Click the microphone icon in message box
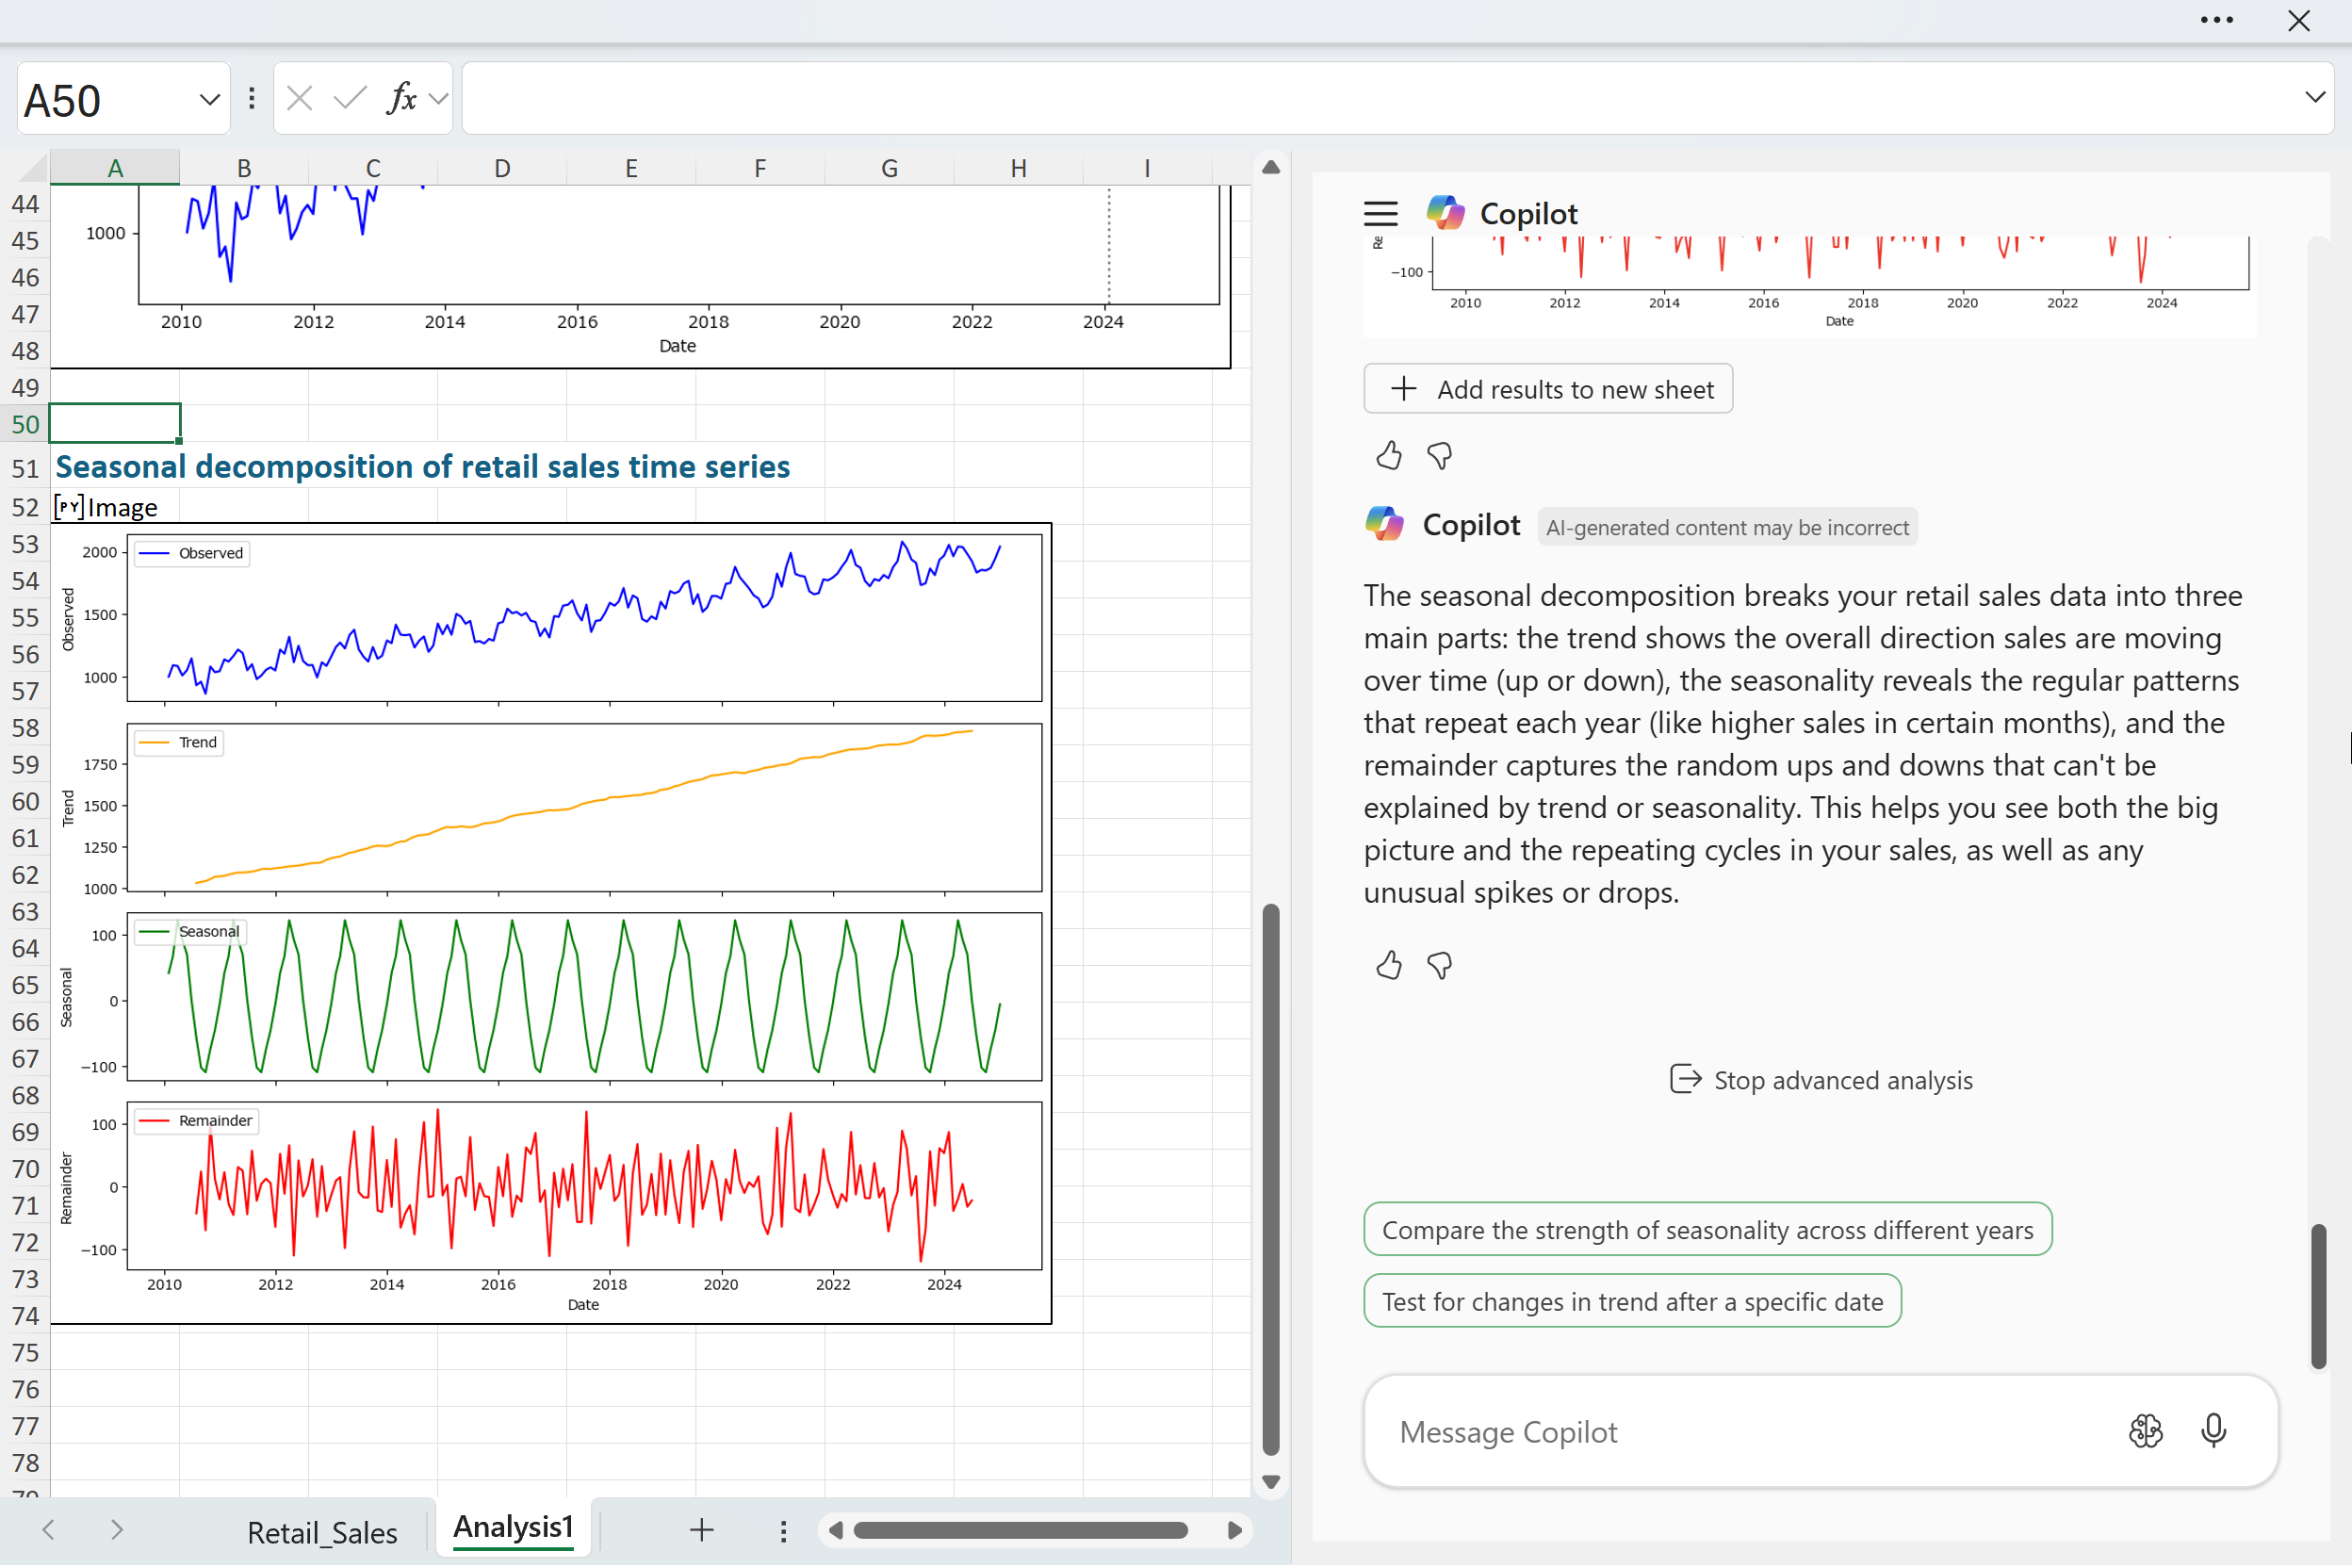This screenshot has width=2352, height=1568. 2213,1431
